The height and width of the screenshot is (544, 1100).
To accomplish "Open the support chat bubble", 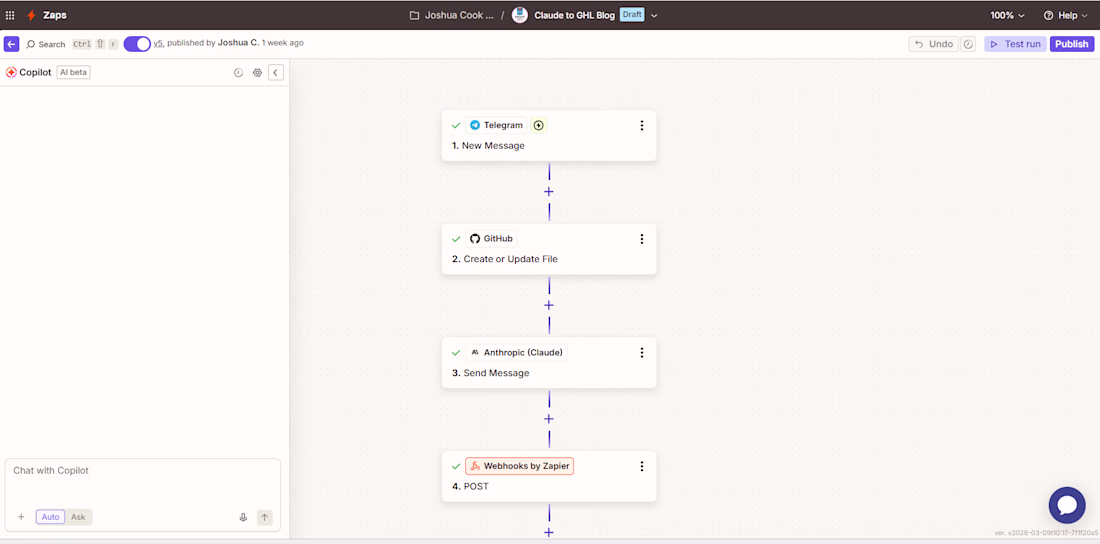I will coord(1066,505).
